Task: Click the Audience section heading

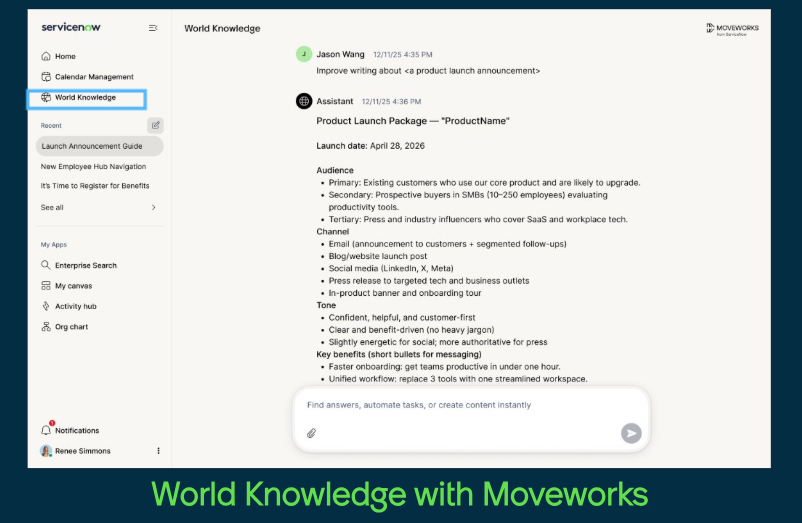Action: point(335,170)
